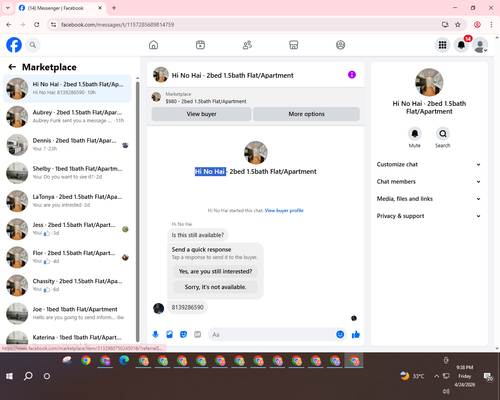This screenshot has height=400, width=500.
Task: Open the notifications bell with badge
Action: [462, 45]
